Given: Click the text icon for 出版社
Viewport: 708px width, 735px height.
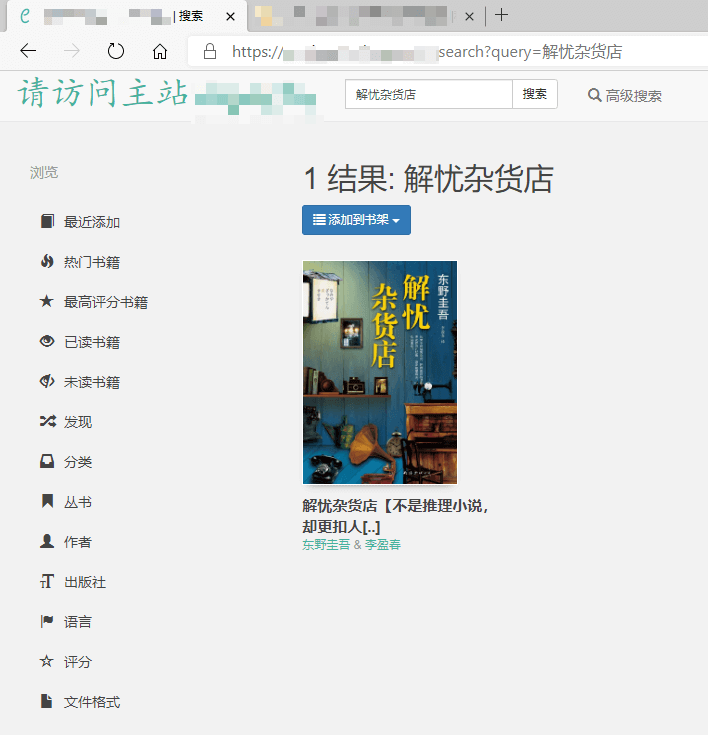Looking at the screenshot, I should tap(47, 581).
